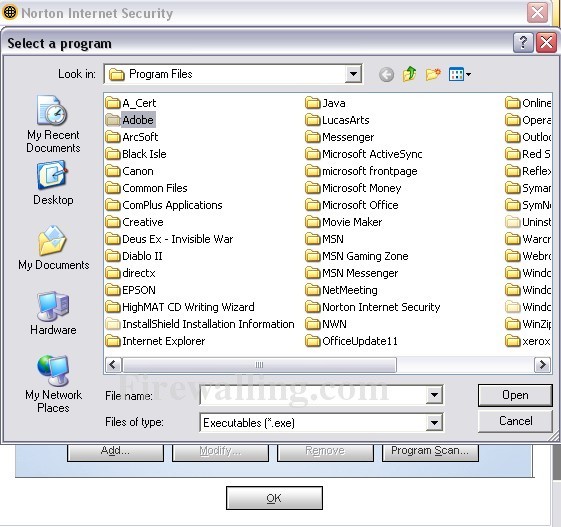Click Add in Norton window

tap(115, 452)
